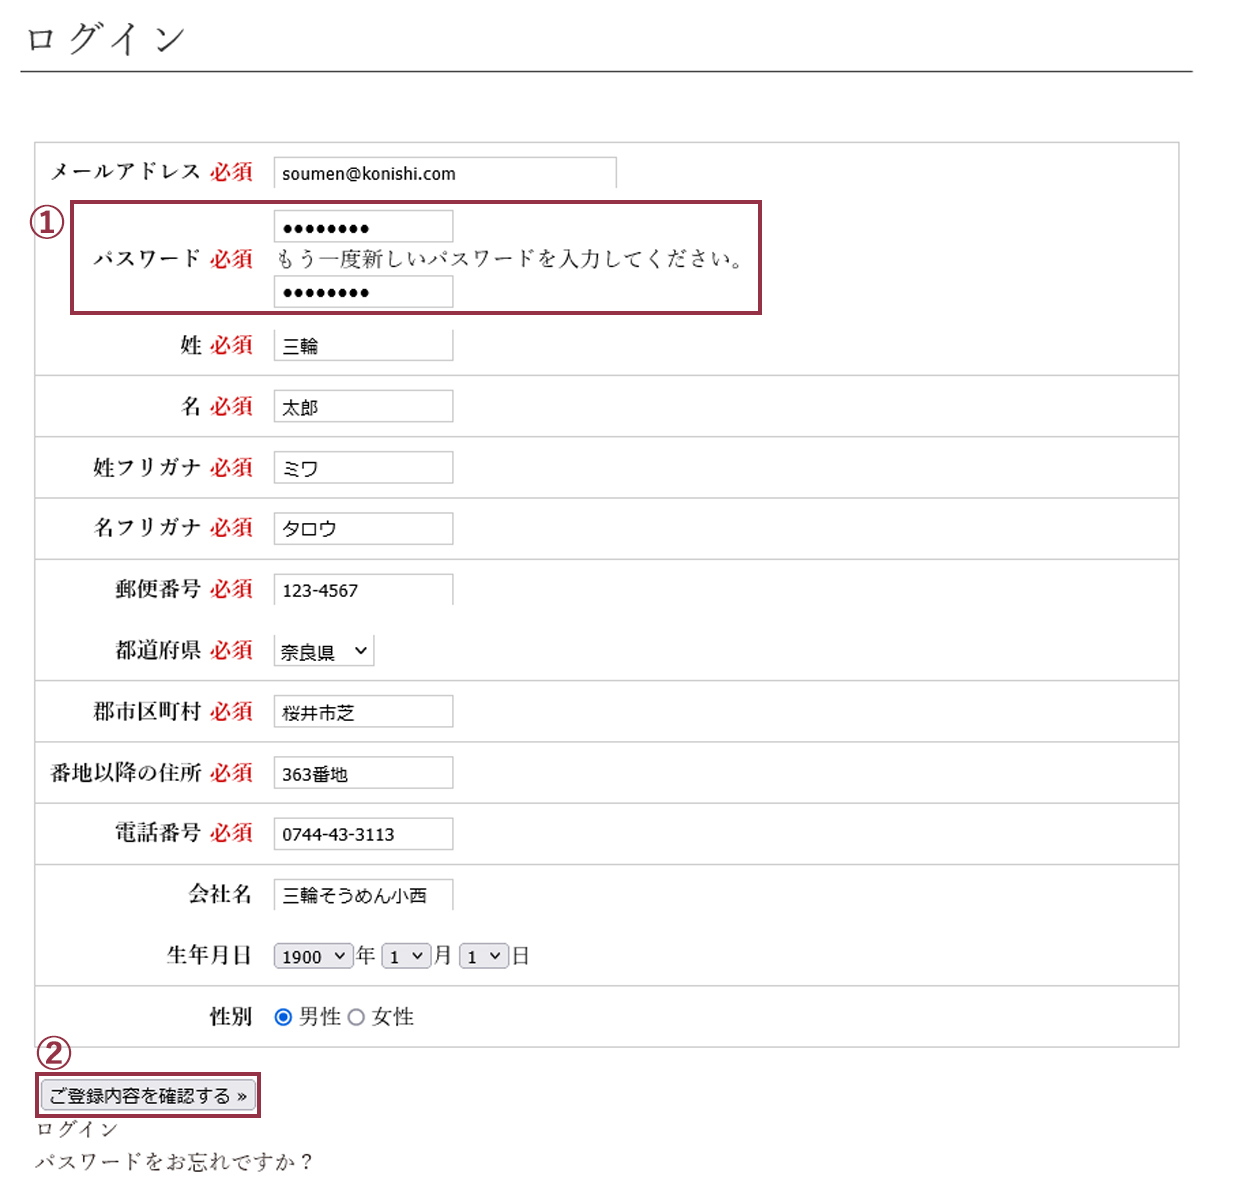This screenshot has height=1199, width=1233.
Task: Focus the メールアドレス email field
Action: pyautogui.click(x=444, y=173)
